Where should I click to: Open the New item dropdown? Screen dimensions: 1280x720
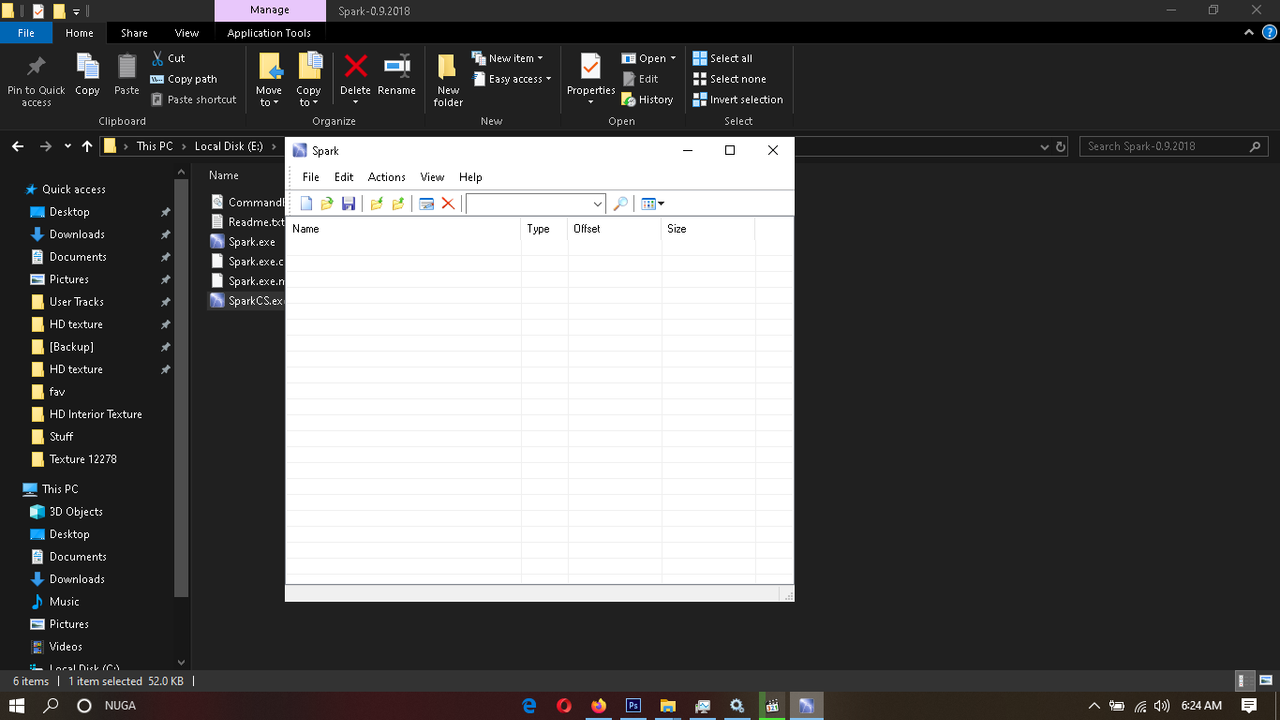pyautogui.click(x=508, y=58)
